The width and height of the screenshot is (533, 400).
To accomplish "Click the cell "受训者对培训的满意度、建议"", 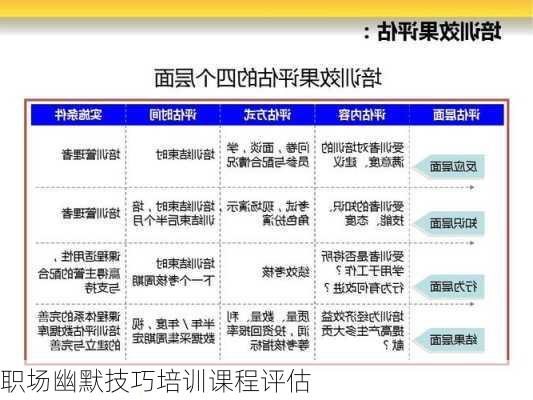I will (363, 155).
